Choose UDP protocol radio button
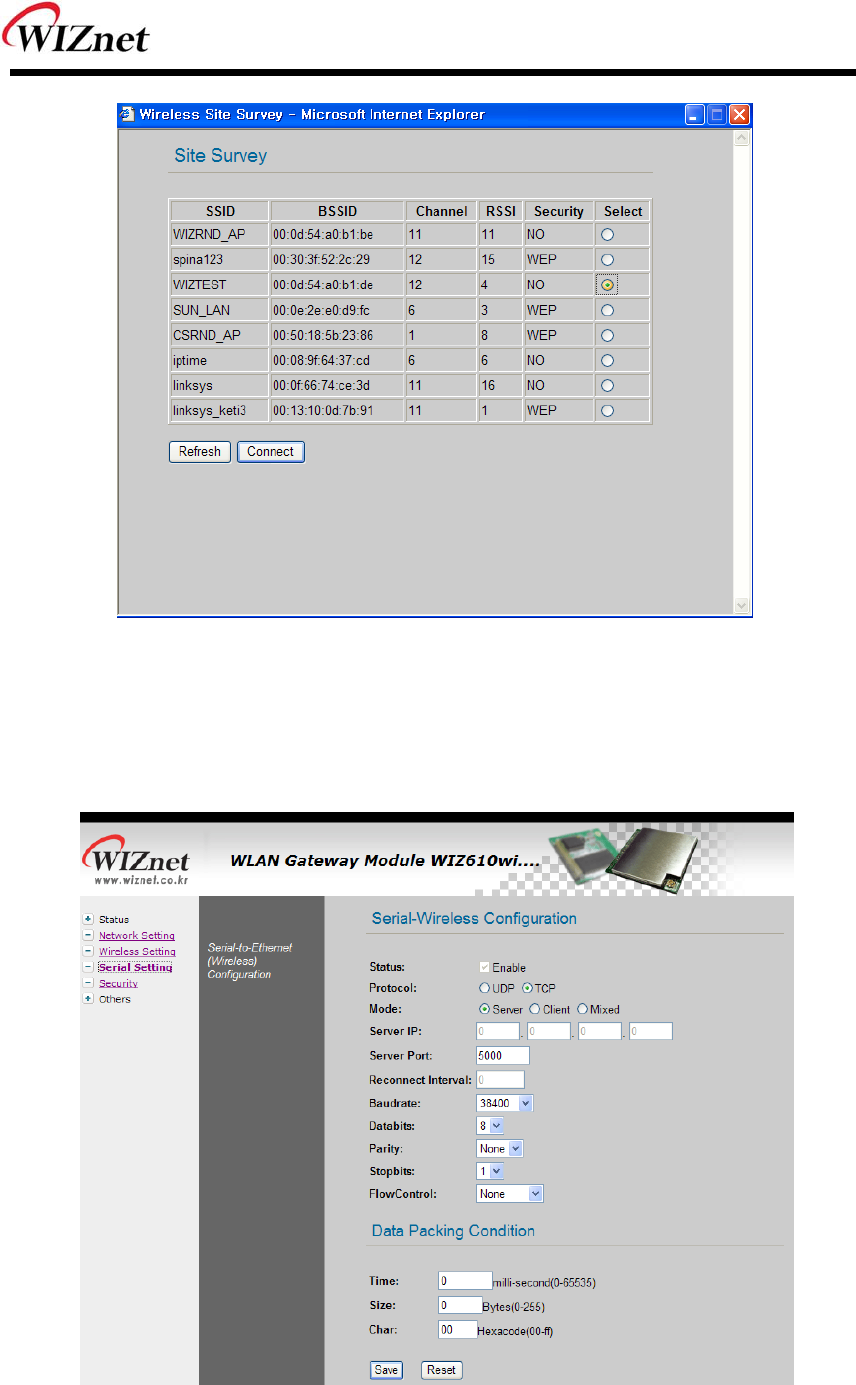Viewport: 856px width, 1385px height. (485, 988)
